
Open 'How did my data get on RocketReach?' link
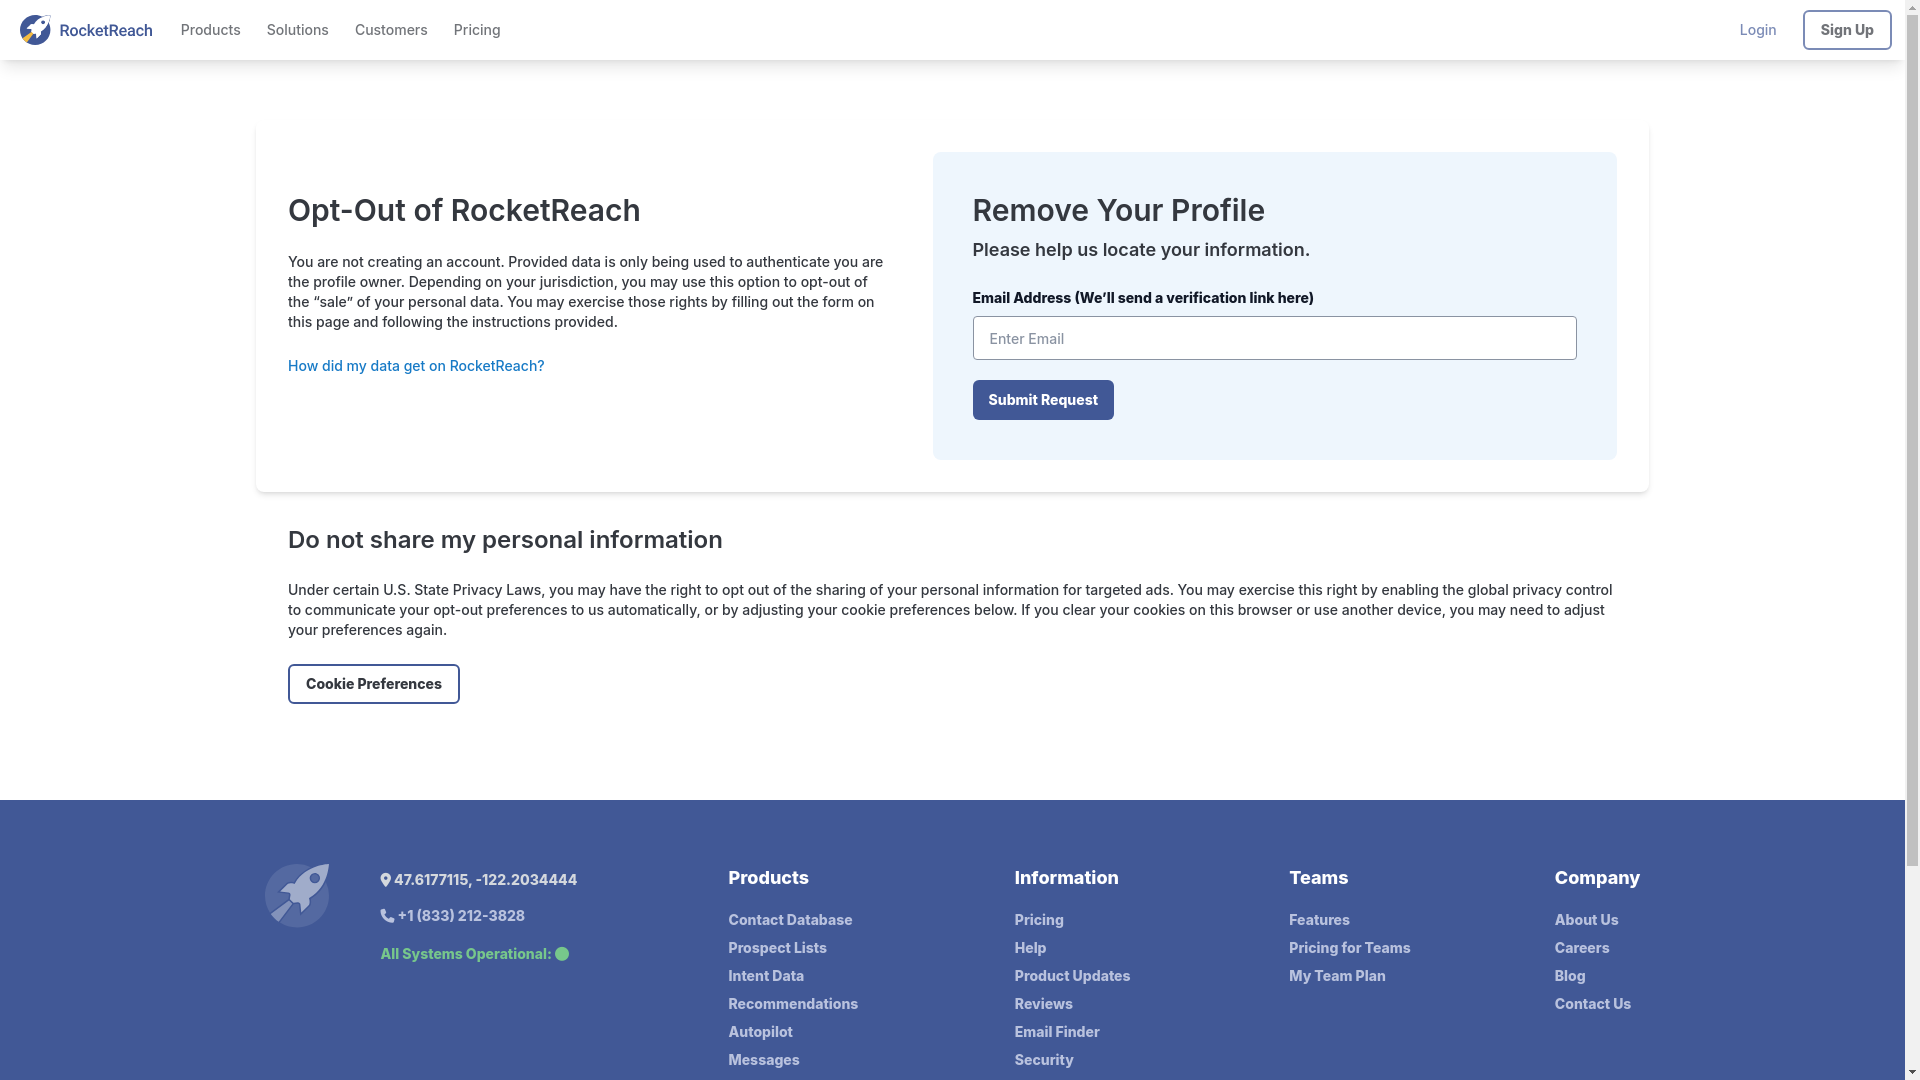point(416,366)
